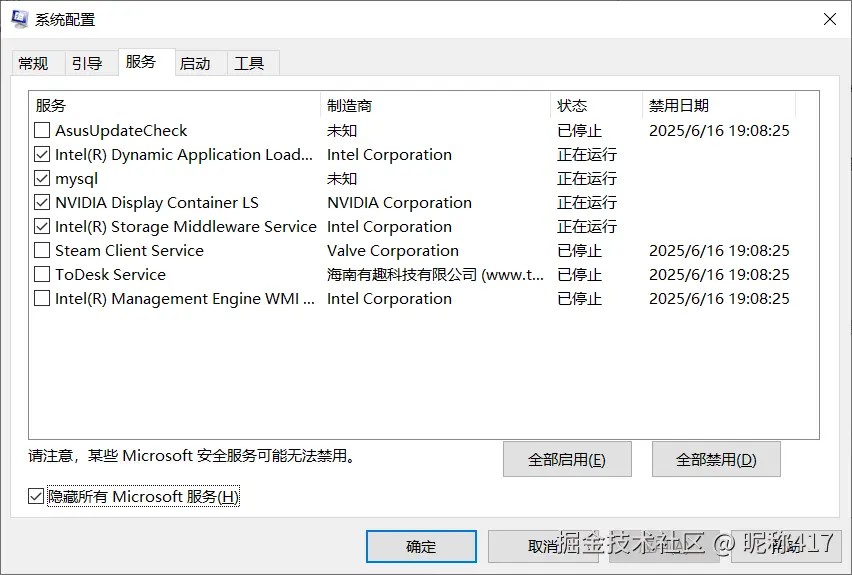Screen dimensions: 852x575
Task: Check the ToDesk Service checkbox
Action: (42, 275)
